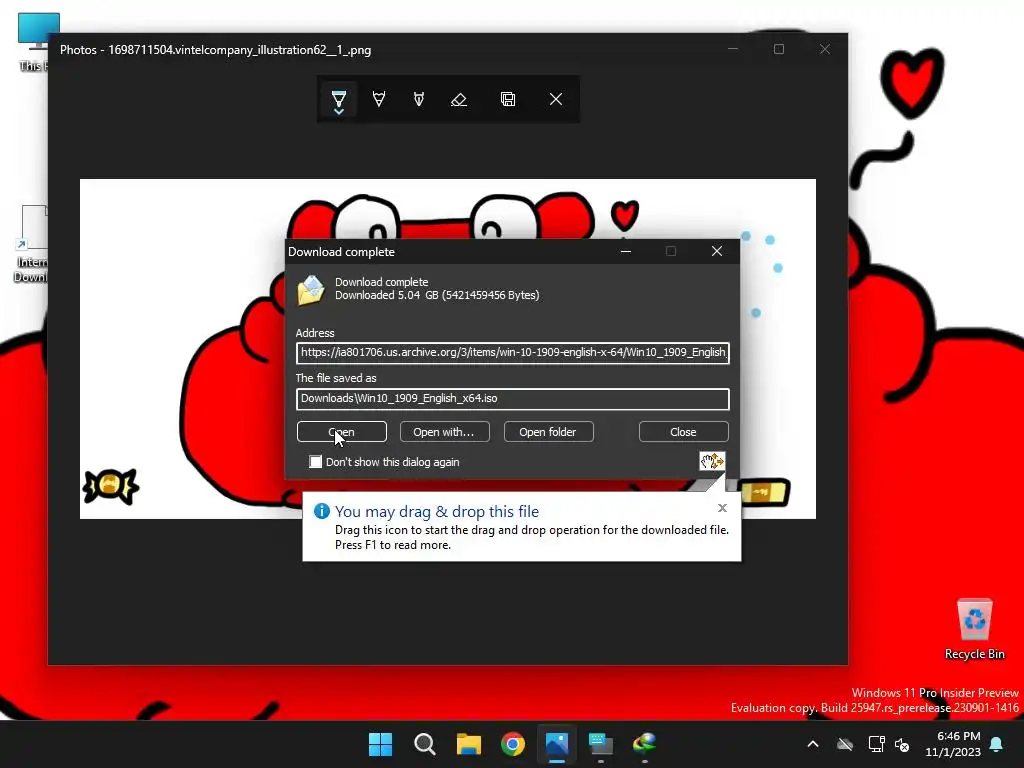Open network status tray icon

tap(876, 744)
